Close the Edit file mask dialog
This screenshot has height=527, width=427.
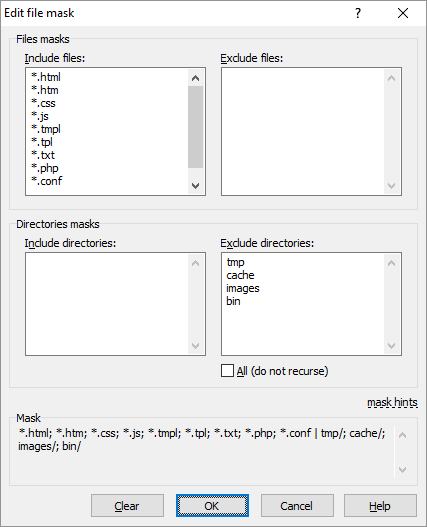[403, 13]
